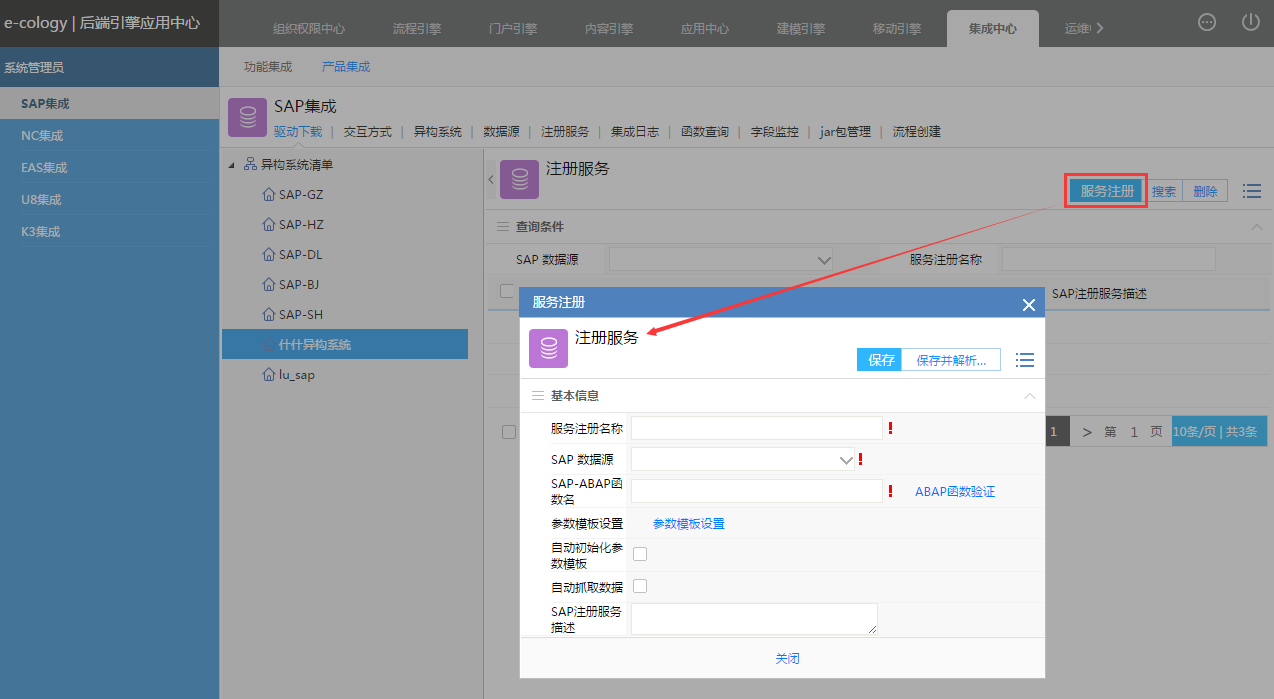The width and height of the screenshot is (1274, 699).
Task: Click the 基本信息 section handle icon
Action: click(538, 396)
